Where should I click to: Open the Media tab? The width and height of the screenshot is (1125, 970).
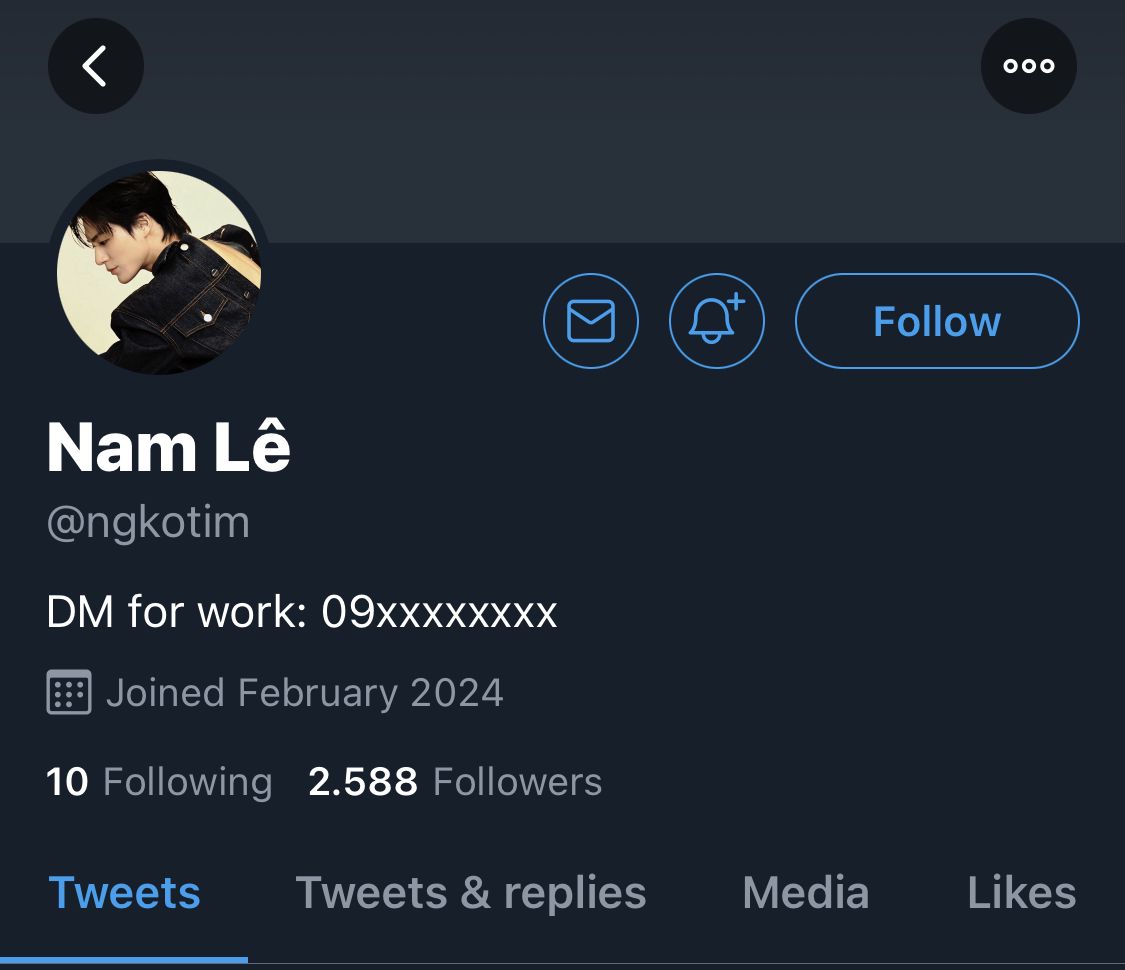tap(805, 893)
